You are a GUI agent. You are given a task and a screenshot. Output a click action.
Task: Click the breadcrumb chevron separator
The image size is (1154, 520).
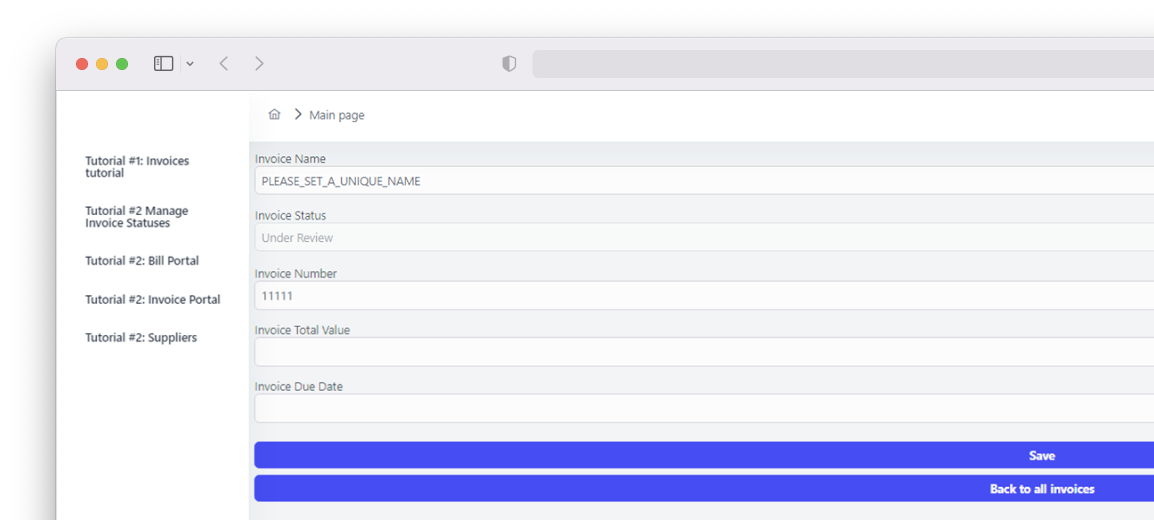[298, 115]
